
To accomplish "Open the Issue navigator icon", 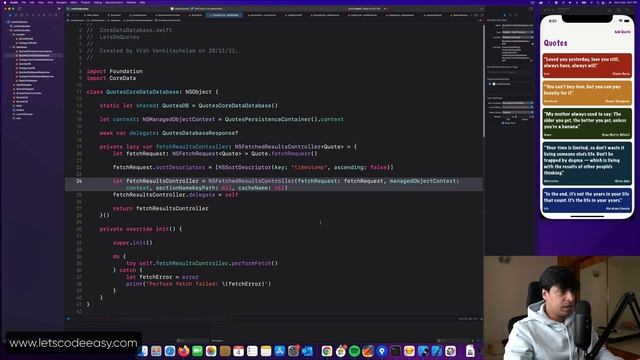I will (33, 15).
